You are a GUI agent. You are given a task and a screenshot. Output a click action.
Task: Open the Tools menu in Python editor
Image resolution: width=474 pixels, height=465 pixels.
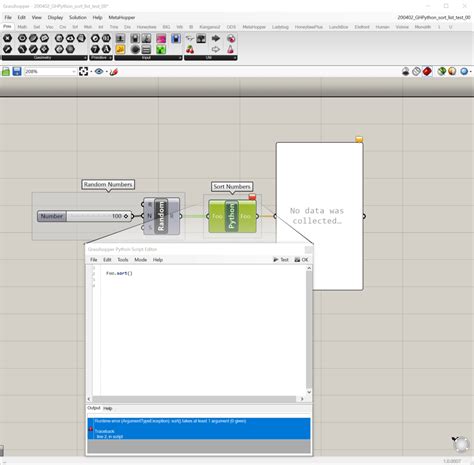[x=123, y=260]
